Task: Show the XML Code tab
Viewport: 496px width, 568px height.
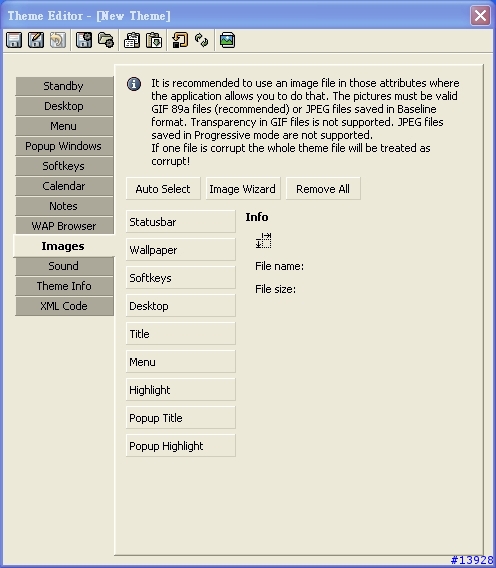Action: (64, 306)
